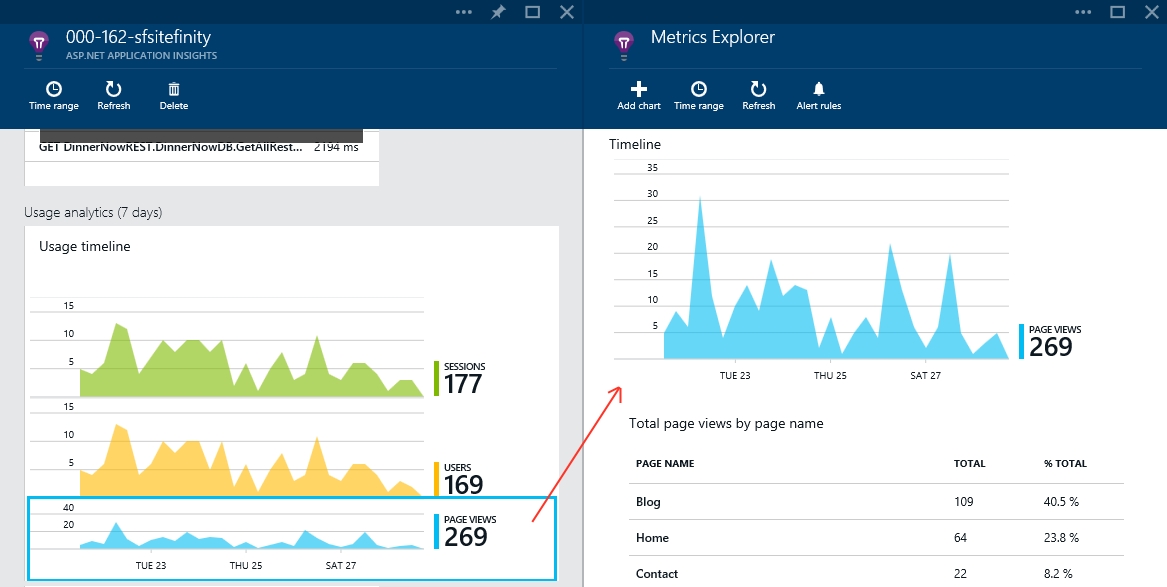Click the 23.8 % value
Screen dimensions: 1167x587
tap(1061, 538)
